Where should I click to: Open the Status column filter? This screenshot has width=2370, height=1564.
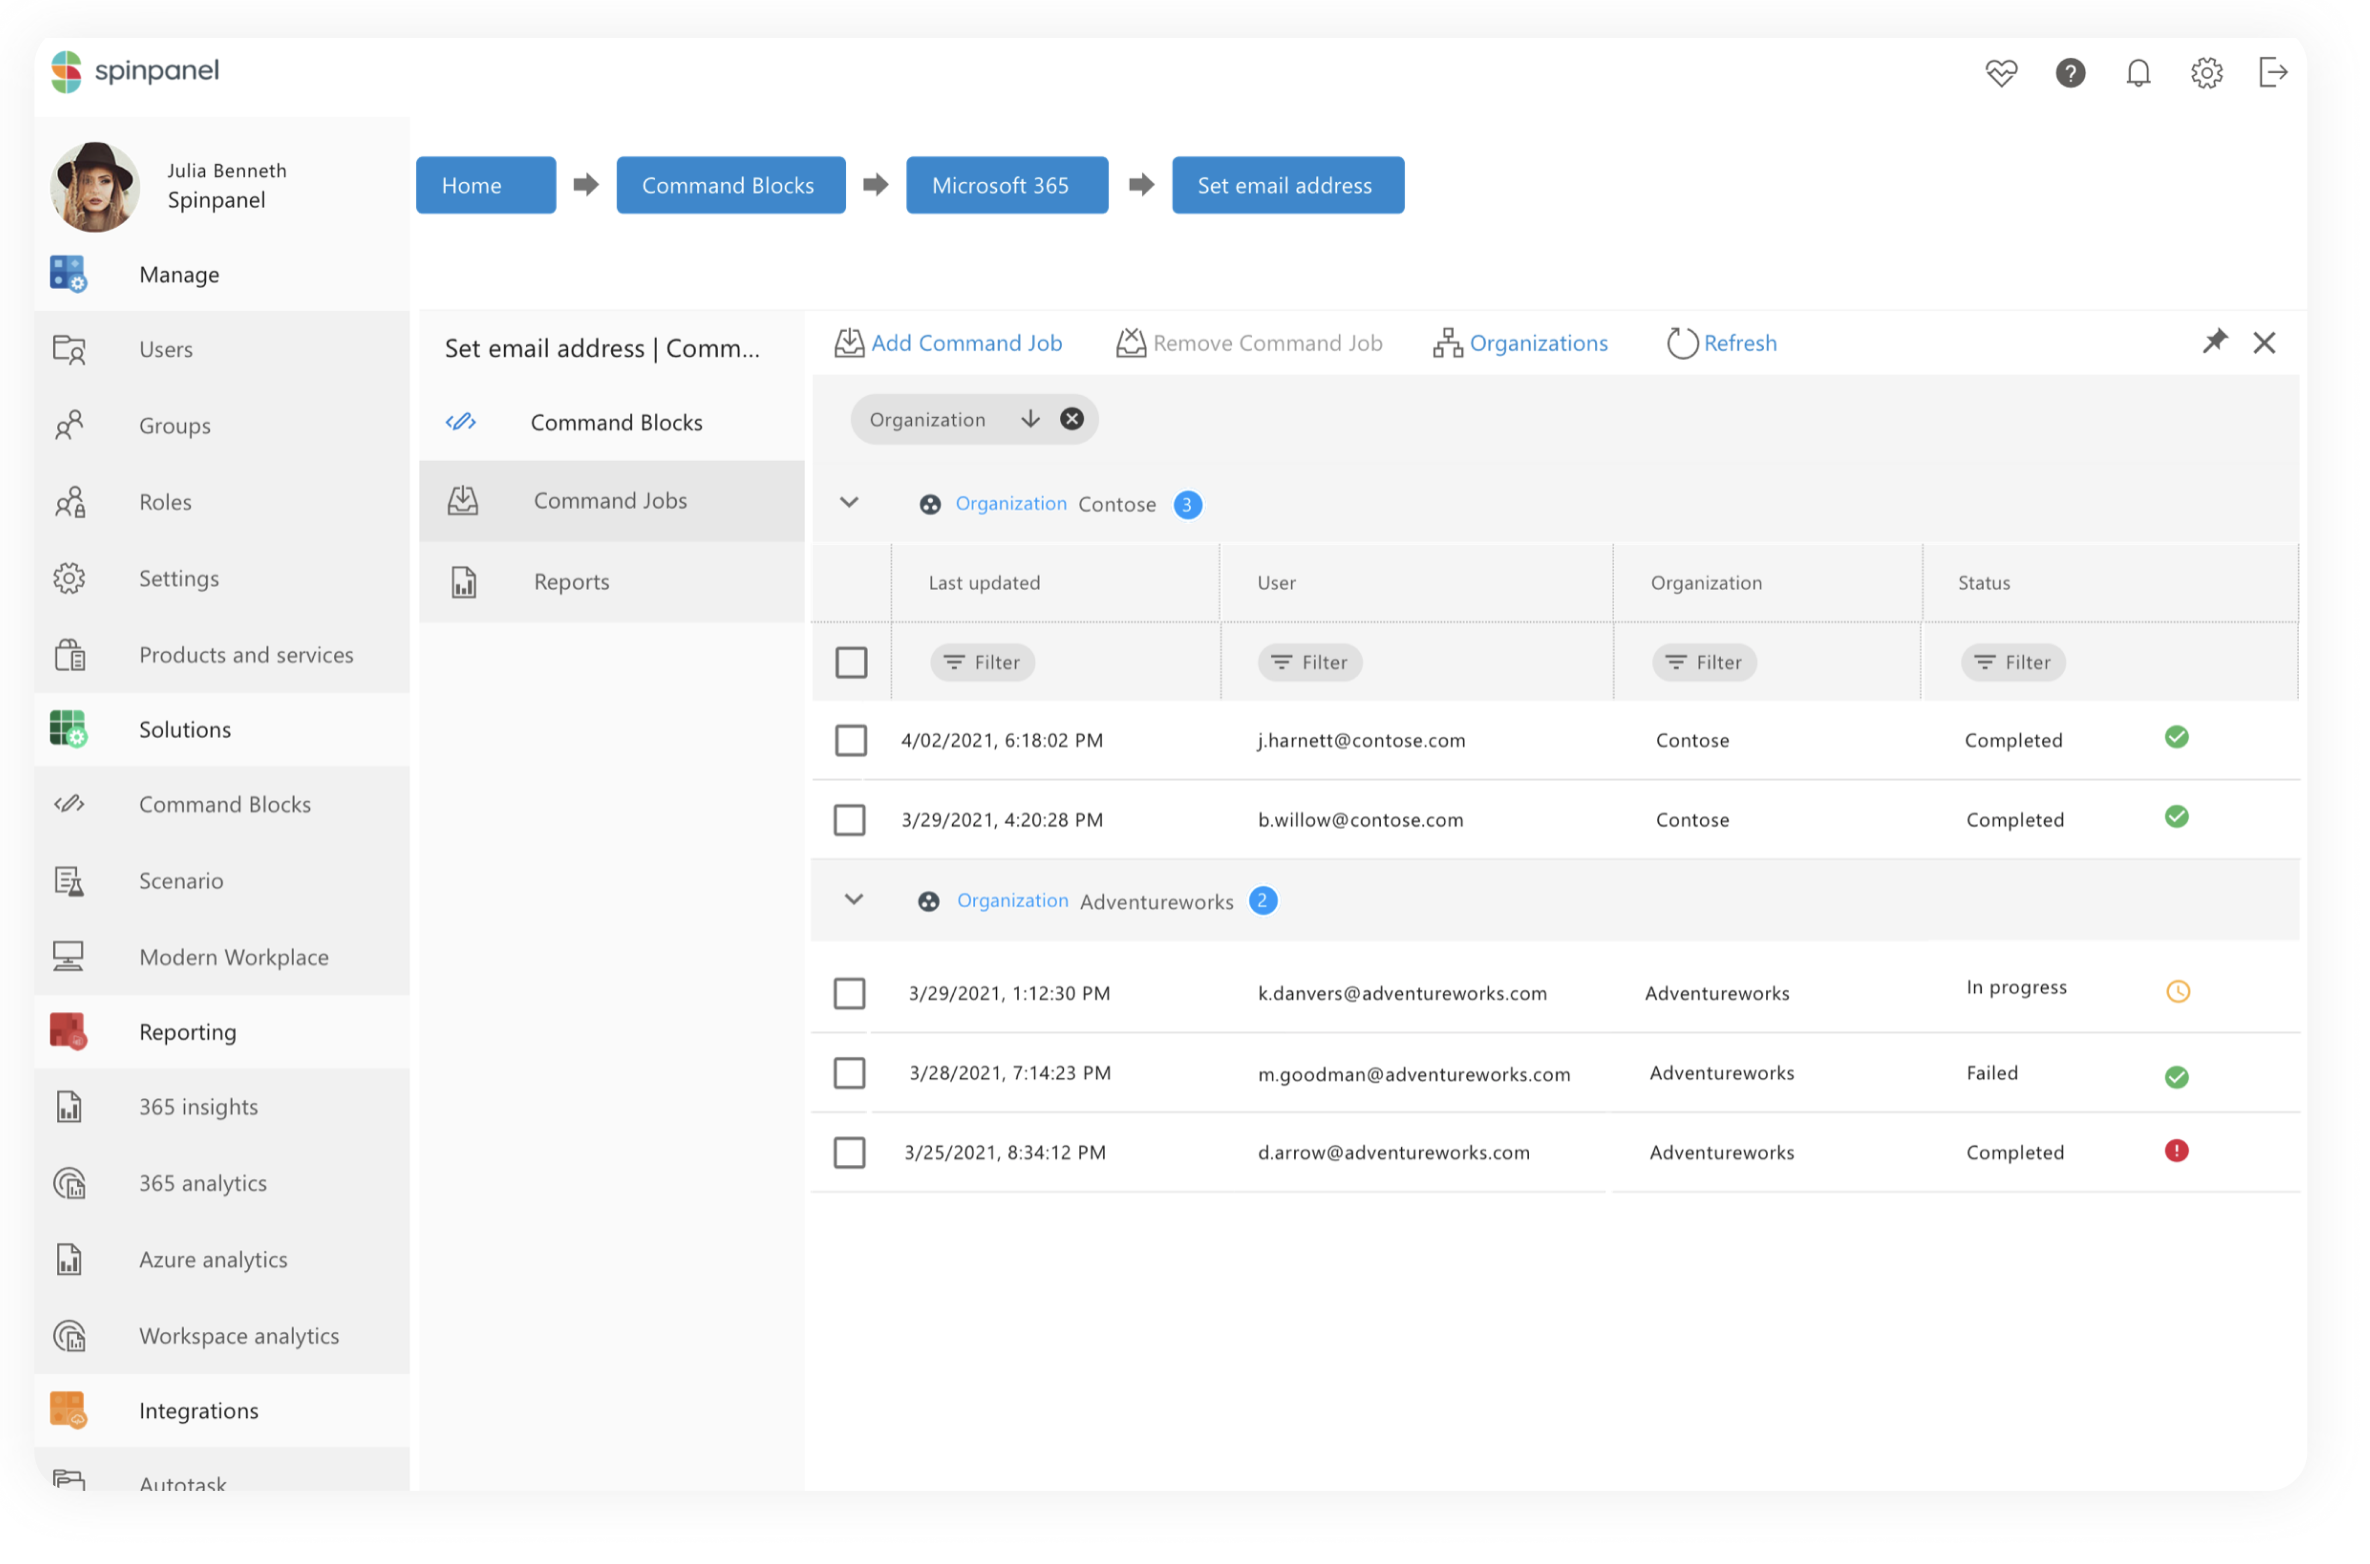(x=2011, y=662)
